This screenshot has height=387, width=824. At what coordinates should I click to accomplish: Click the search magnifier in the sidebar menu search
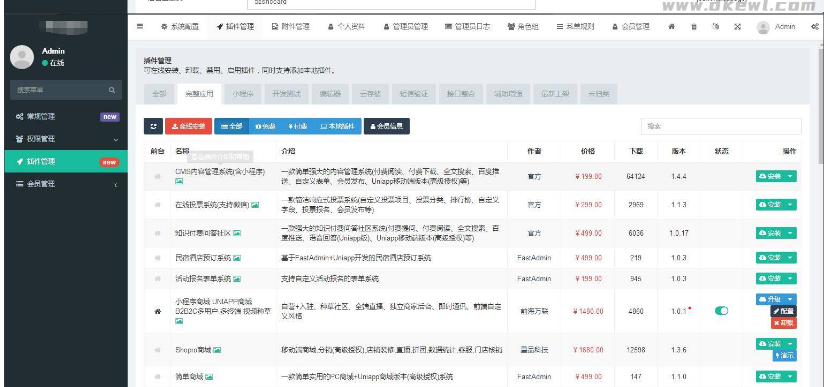pyautogui.click(x=112, y=90)
